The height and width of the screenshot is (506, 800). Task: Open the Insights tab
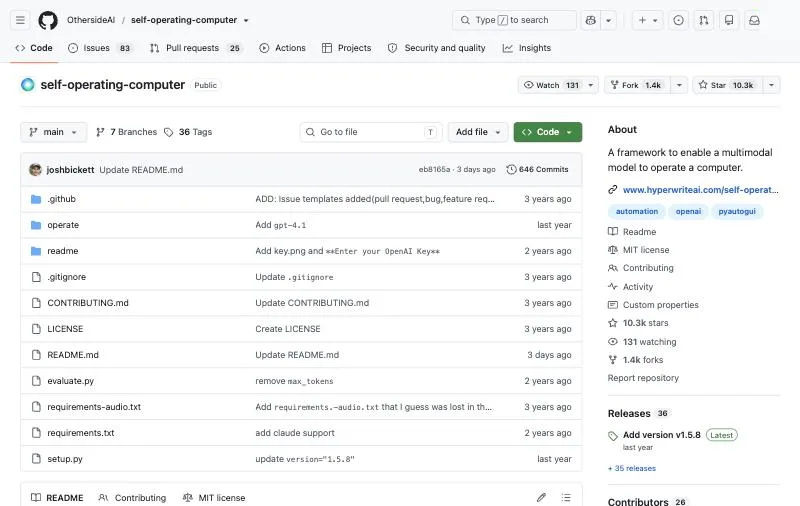(527, 48)
